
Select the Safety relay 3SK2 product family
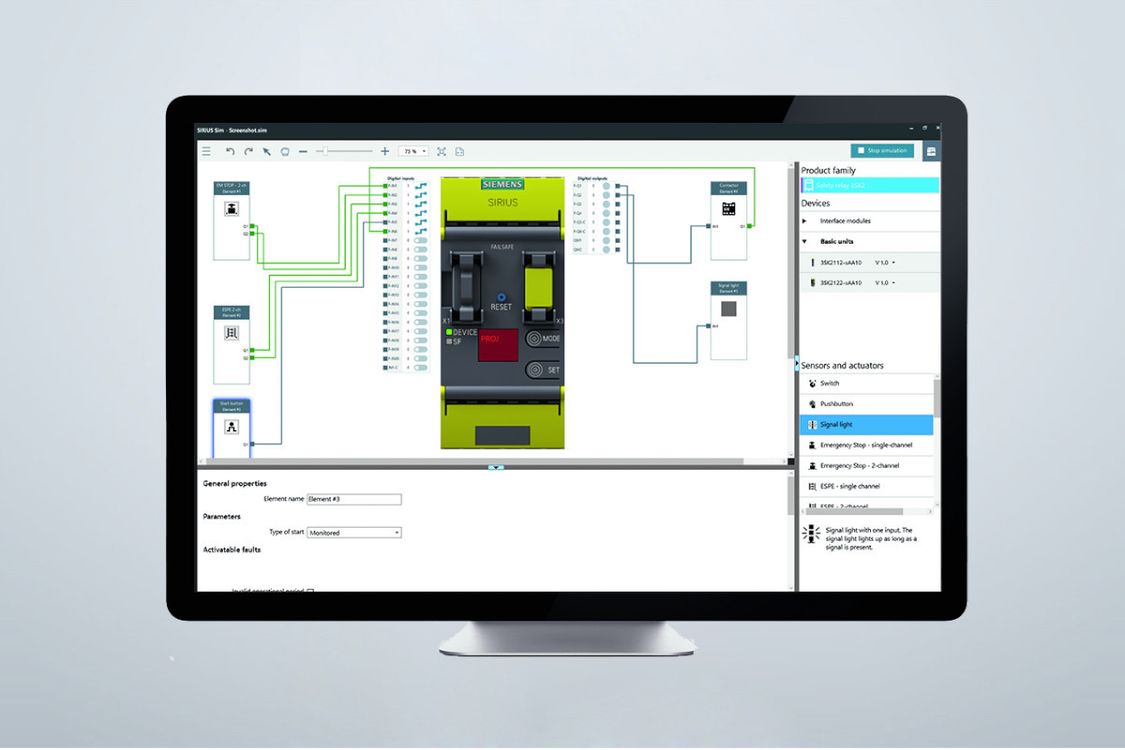(870, 185)
